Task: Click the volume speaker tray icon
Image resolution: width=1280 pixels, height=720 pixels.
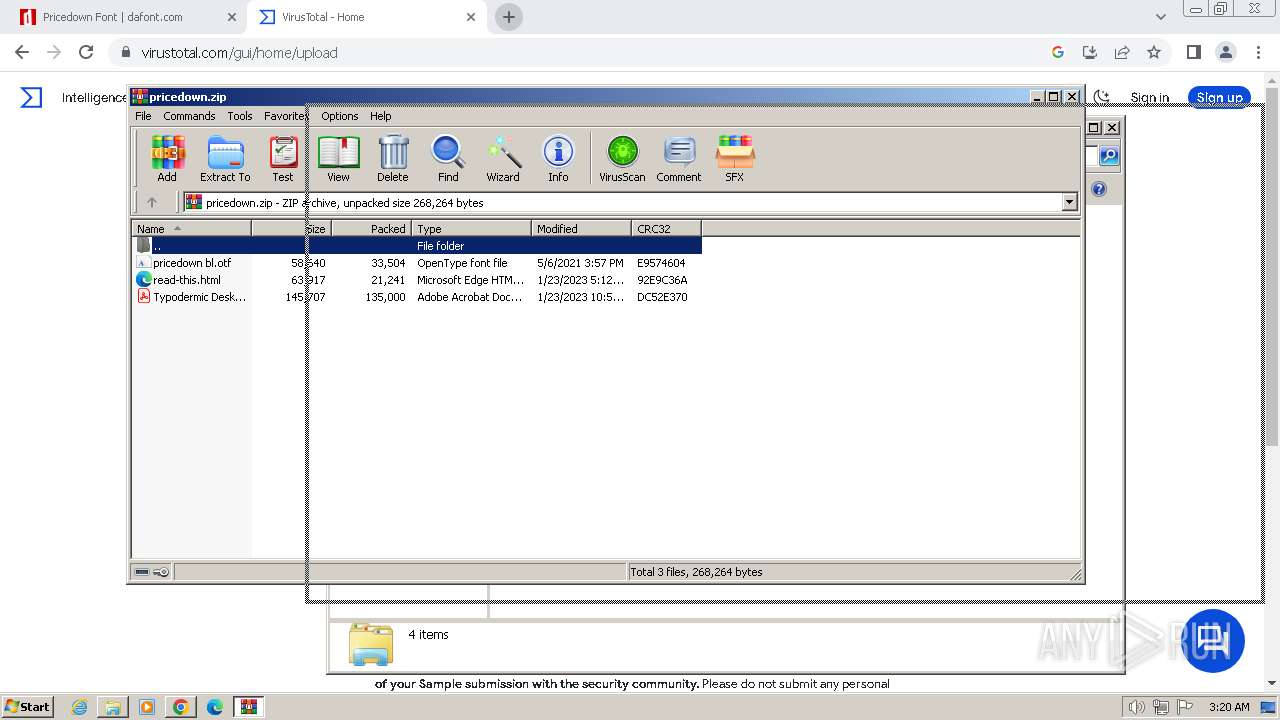Action: 1136,707
